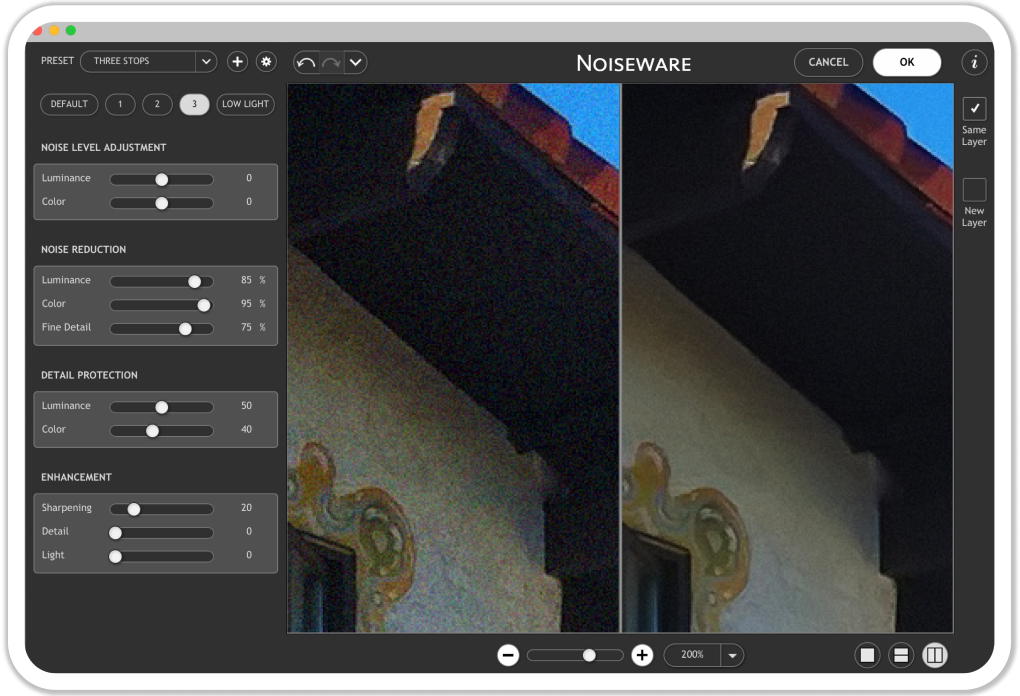The image size is (1020, 696).
Task: Open the history dropdown chevron
Action: (355, 62)
